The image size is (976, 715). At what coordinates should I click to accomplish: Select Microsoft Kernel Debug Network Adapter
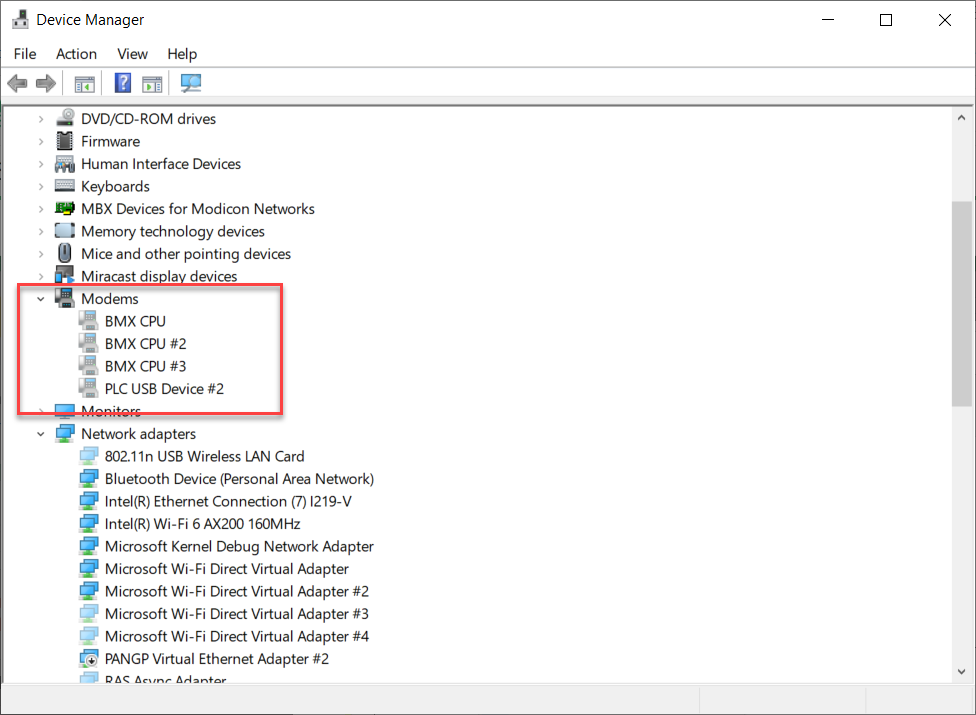pos(239,546)
